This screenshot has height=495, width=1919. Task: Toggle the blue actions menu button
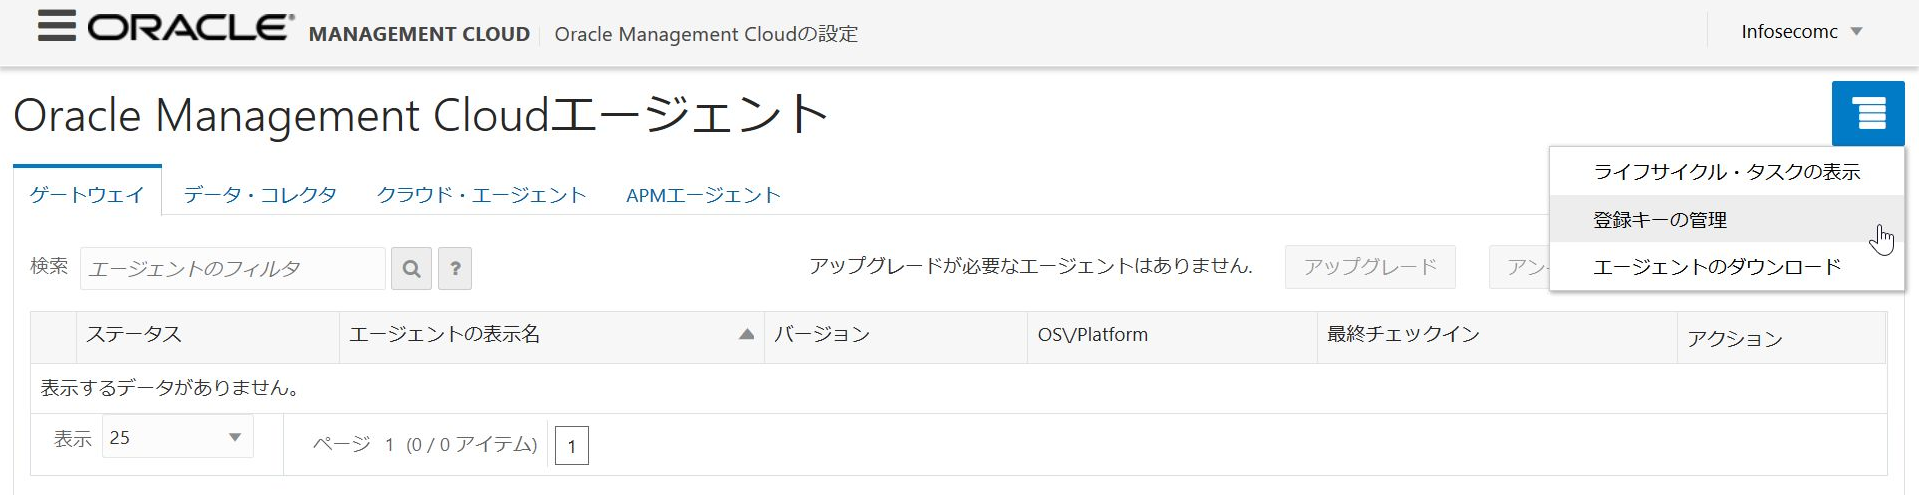[1868, 113]
